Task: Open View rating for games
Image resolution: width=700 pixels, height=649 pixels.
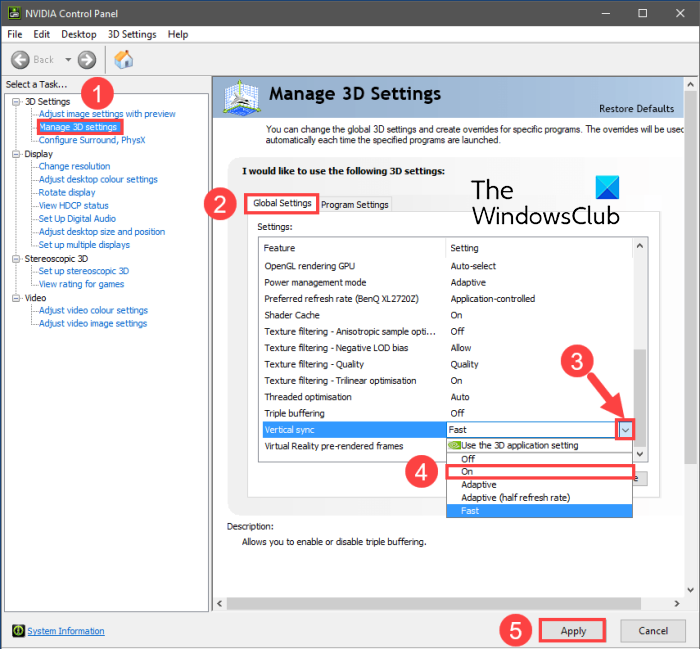Action: [x=81, y=284]
